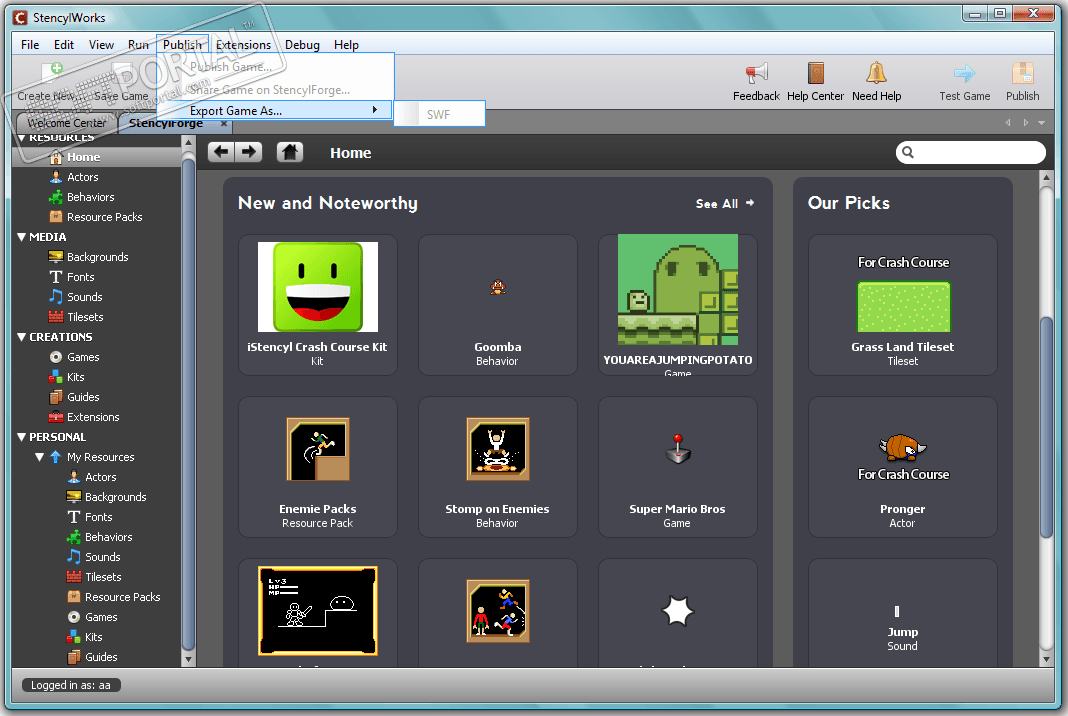Open Resource Packs under My Resources
Viewport: 1068px width, 716px height.
122,597
